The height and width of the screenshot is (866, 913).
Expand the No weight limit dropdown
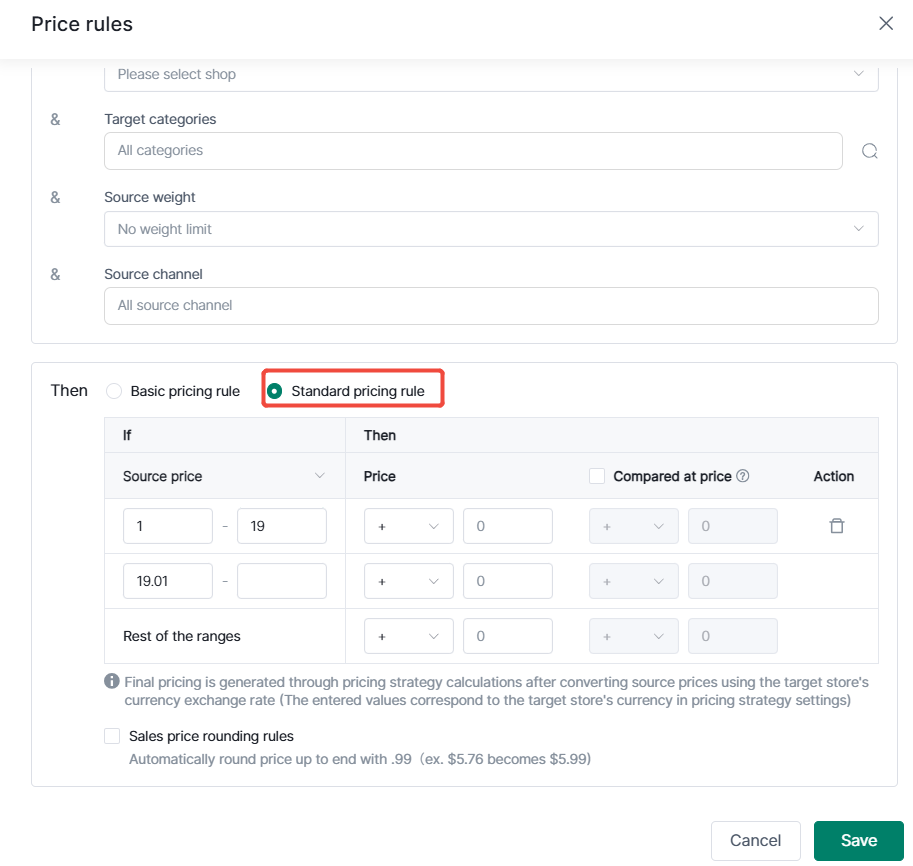[491, 229]
